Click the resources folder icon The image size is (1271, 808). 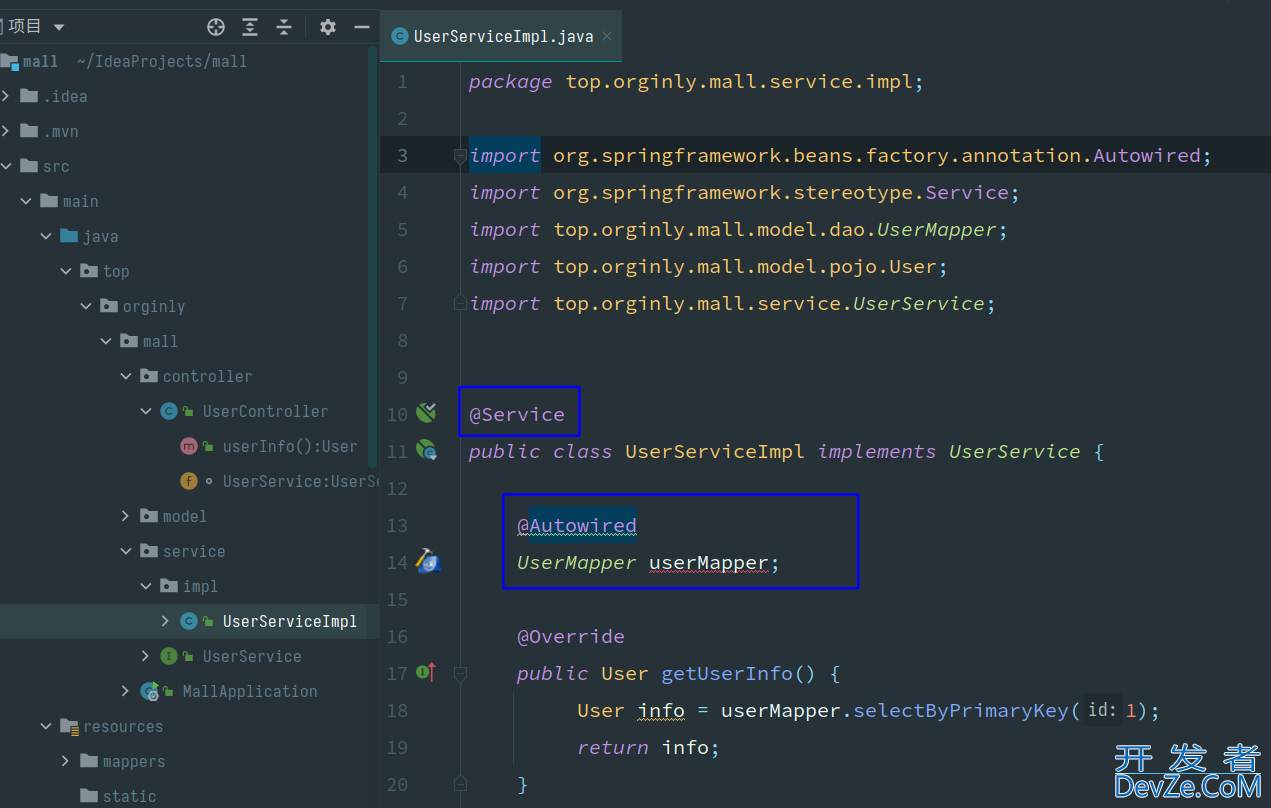[x=69, y=726]
